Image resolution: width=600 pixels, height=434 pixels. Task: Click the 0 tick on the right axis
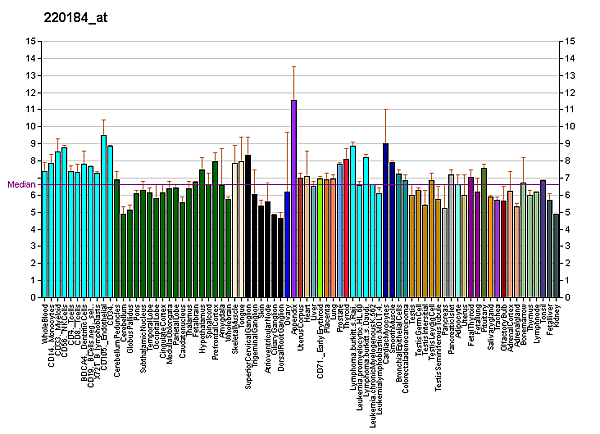pos(570,298)
